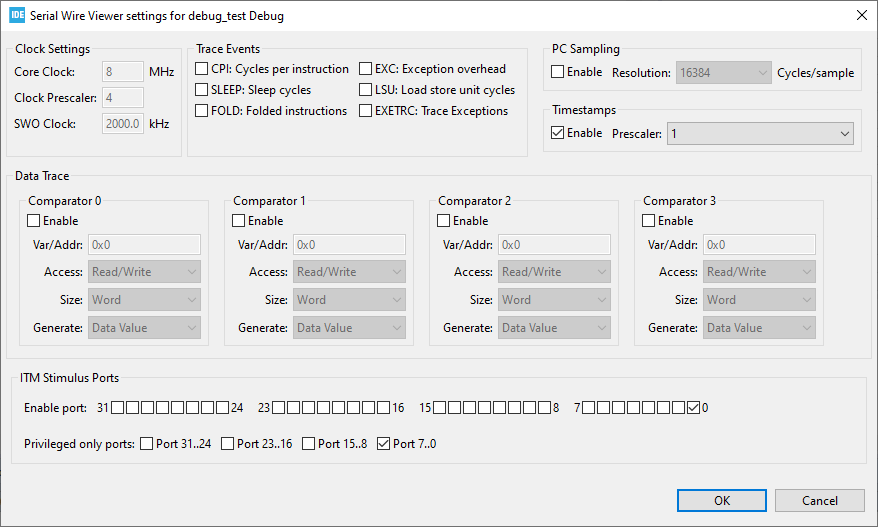Disable Timestamps enable checkbox
Screen dimensions: 878x527
click(x=558, y=133)
